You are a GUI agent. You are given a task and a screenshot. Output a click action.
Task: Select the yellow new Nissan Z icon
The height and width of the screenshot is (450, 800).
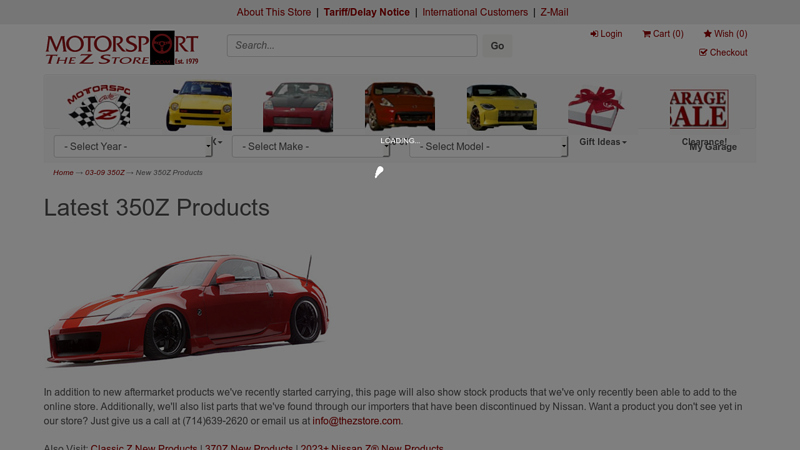[x=502, y=107]
